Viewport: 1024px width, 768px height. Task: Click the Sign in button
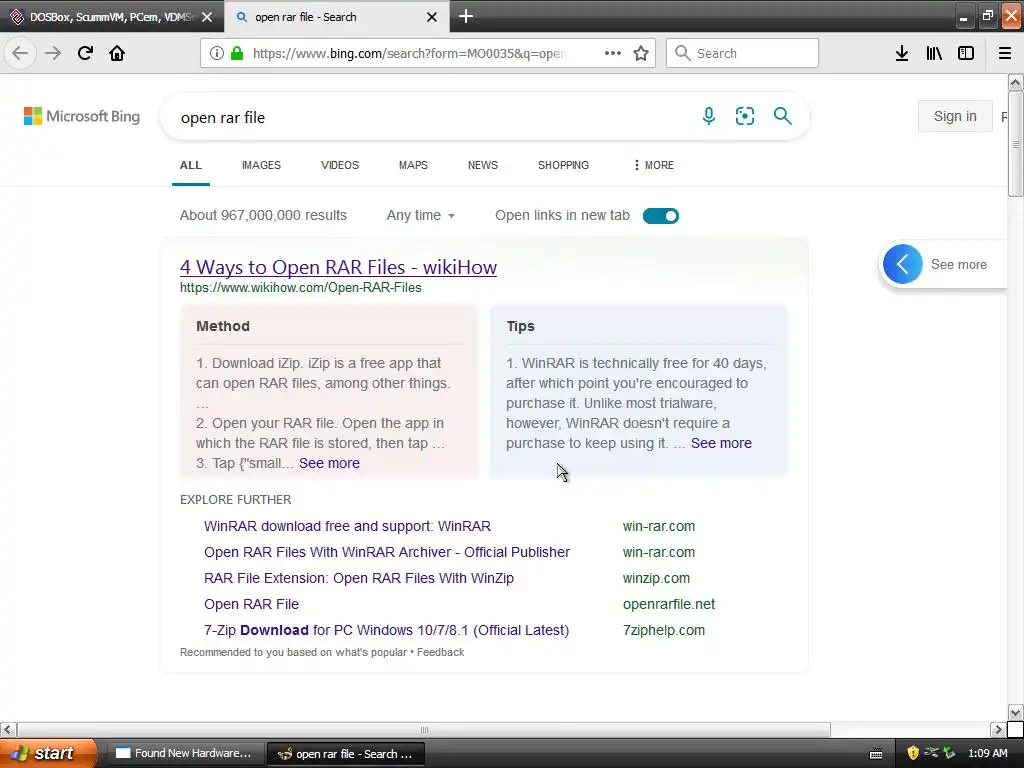click(955, 116)
